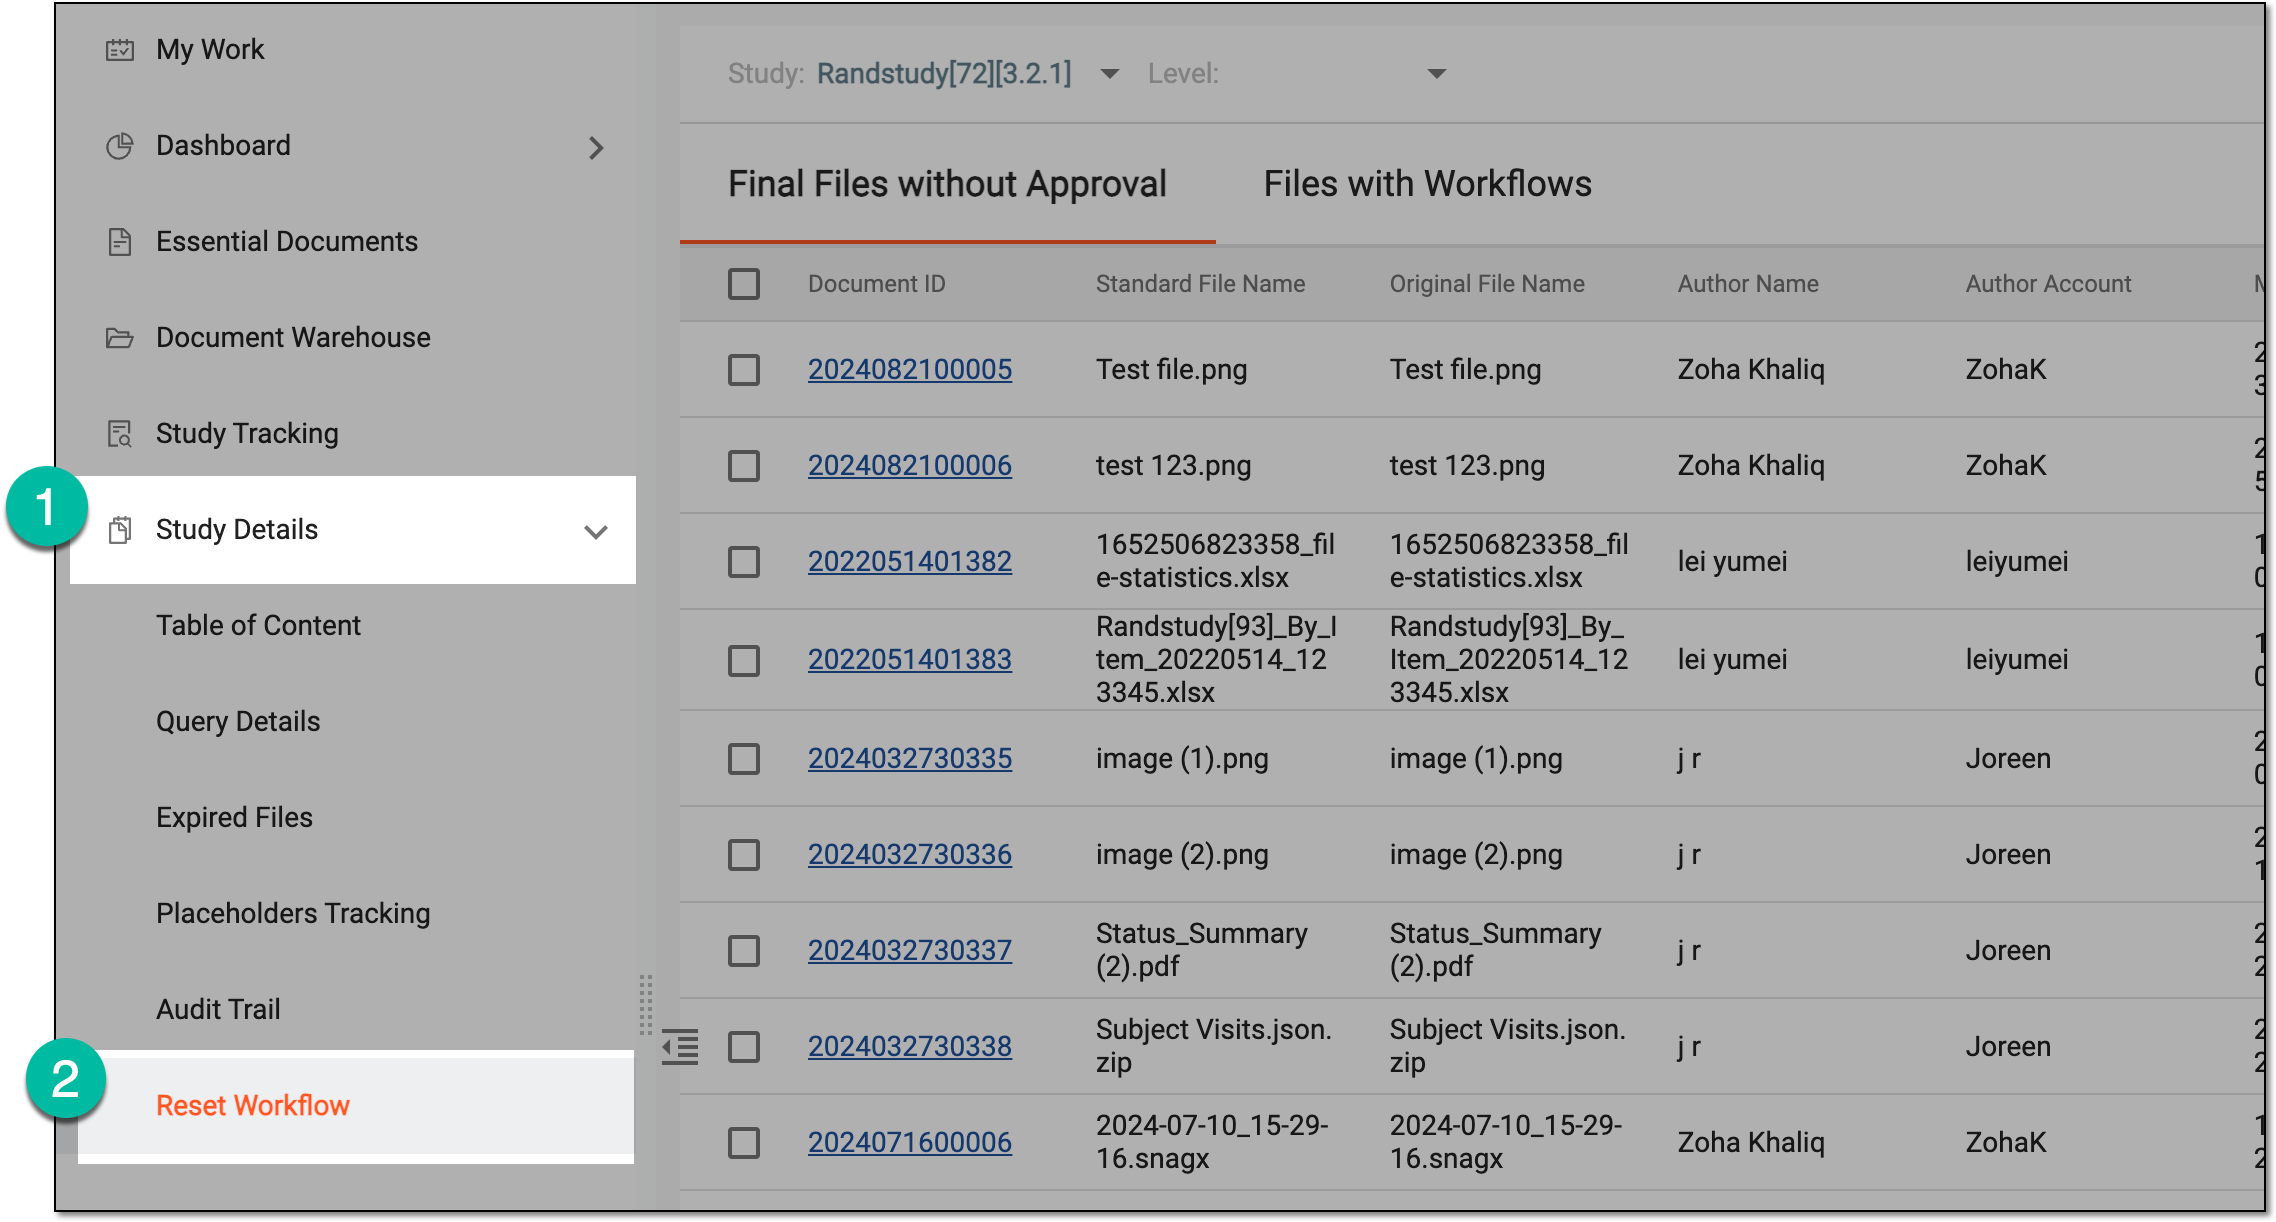Image resolution: width=2276 pixels, height=1222 pixels.
Task: Check the row for document 2022051401383
Action: [x=744, y=660]
